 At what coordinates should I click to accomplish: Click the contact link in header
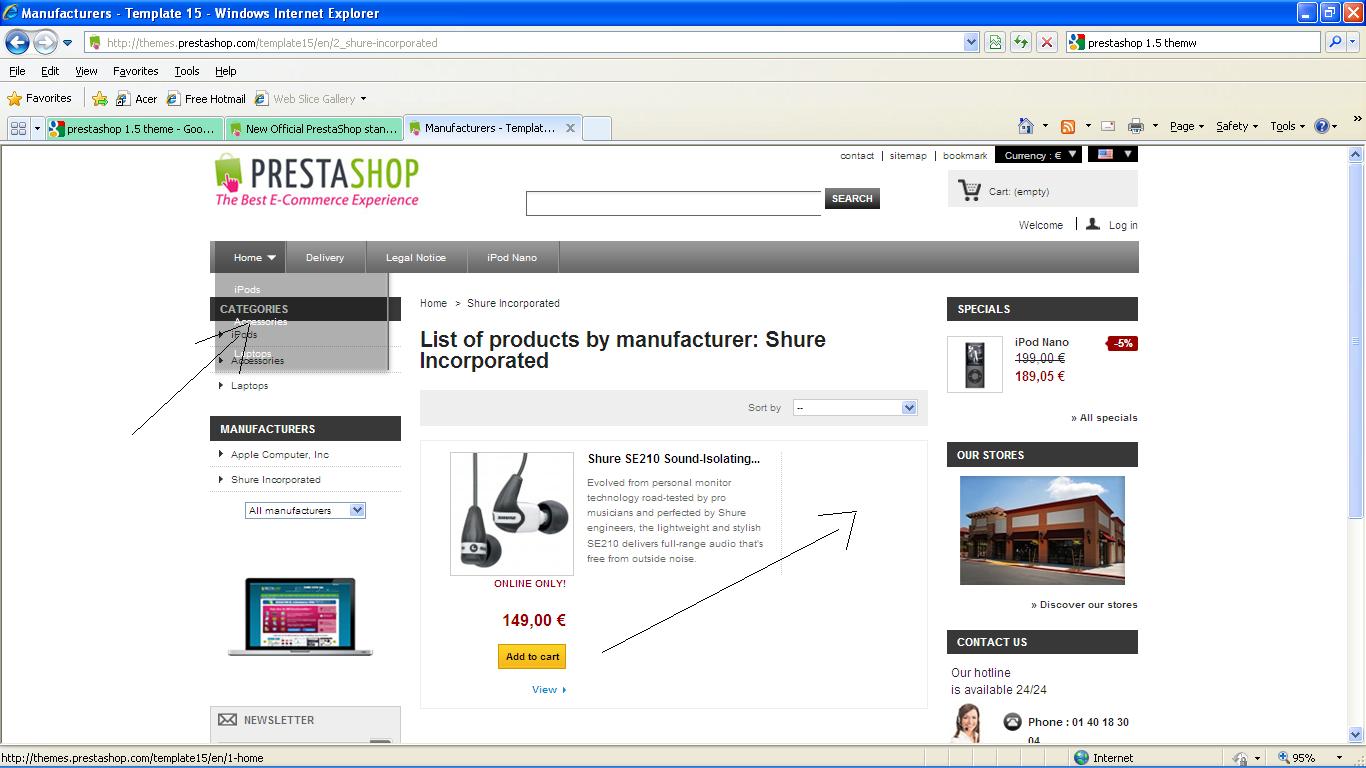(x=857, y=155)
